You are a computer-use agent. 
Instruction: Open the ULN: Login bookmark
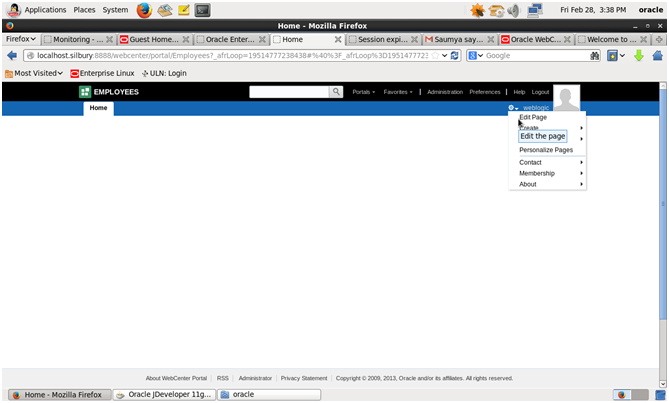point(164,73)
